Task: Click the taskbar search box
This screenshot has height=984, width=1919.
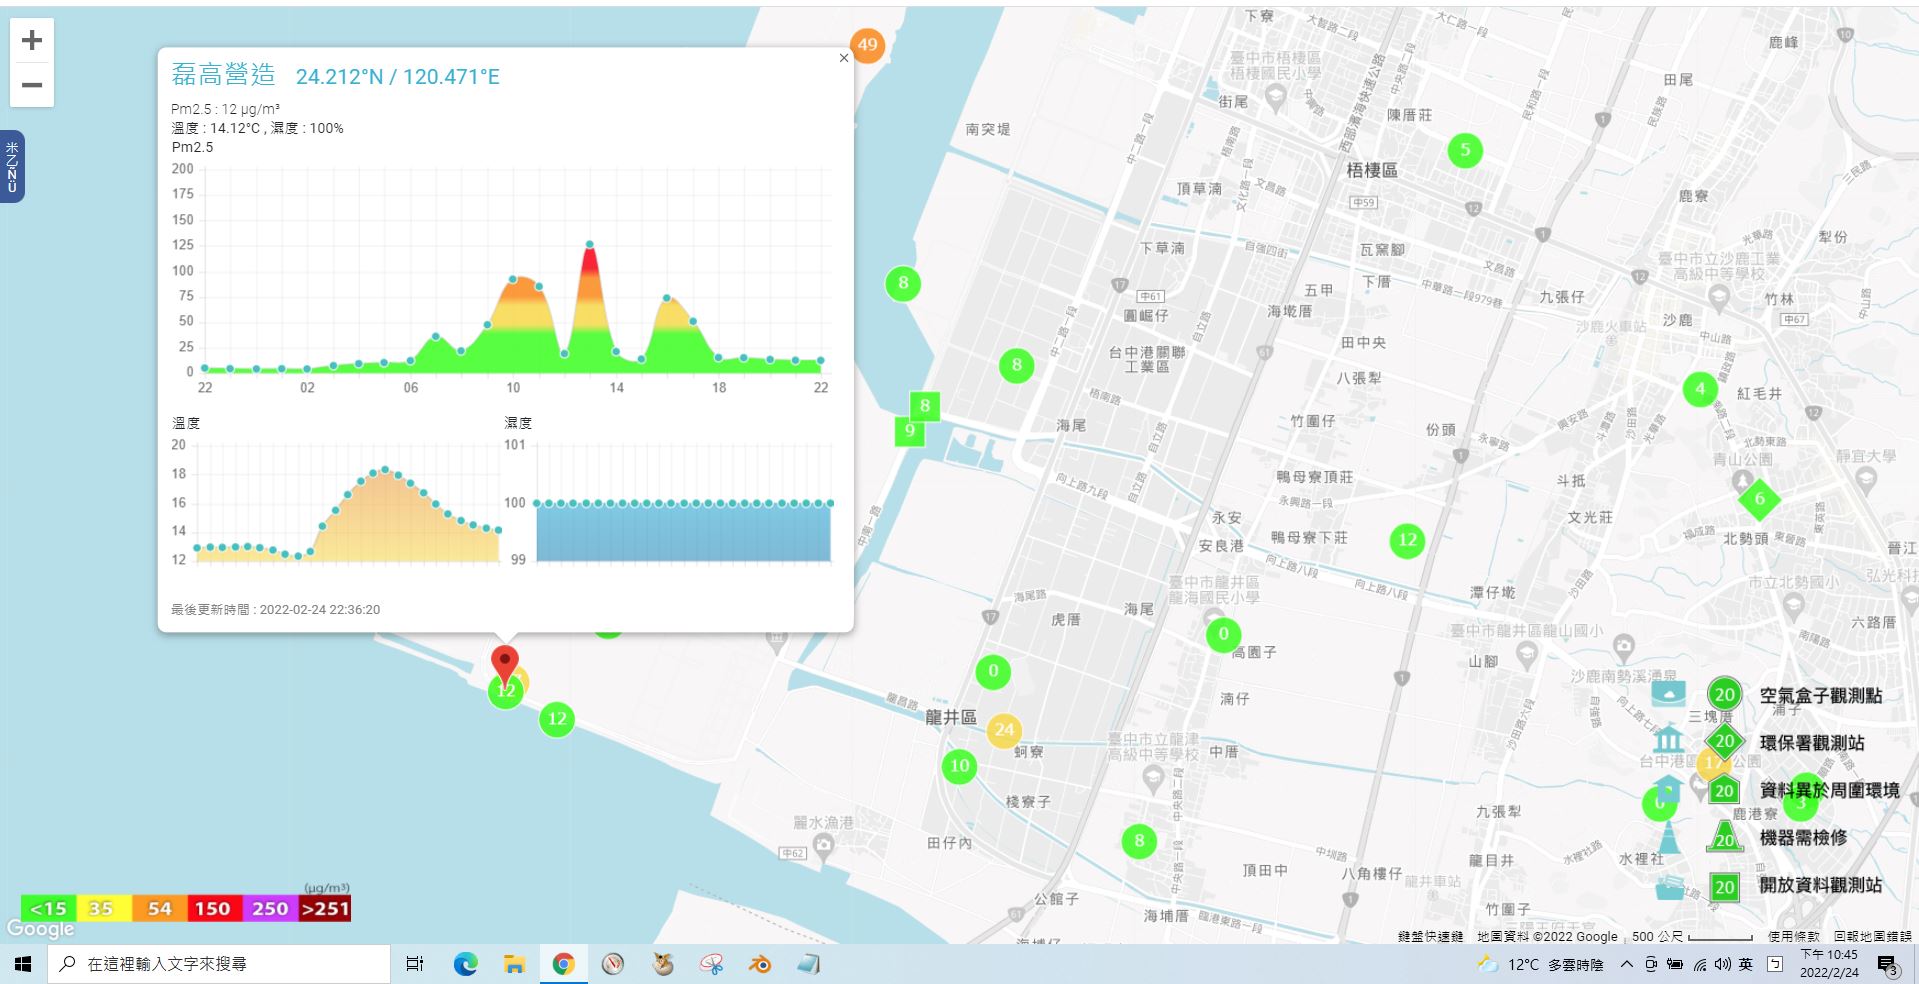Action: tap(219, 964)
